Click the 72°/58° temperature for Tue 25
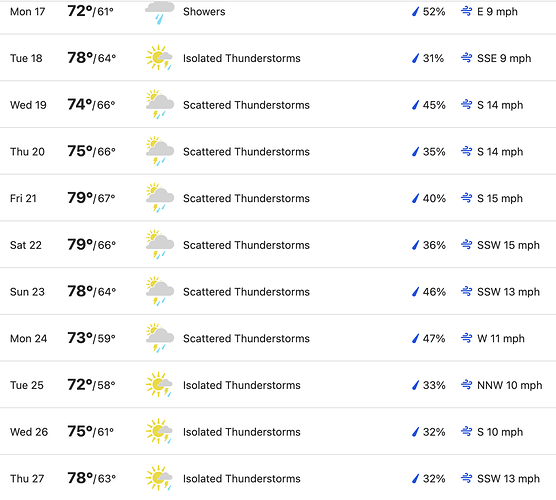556x500 pixels. (91, 385)
